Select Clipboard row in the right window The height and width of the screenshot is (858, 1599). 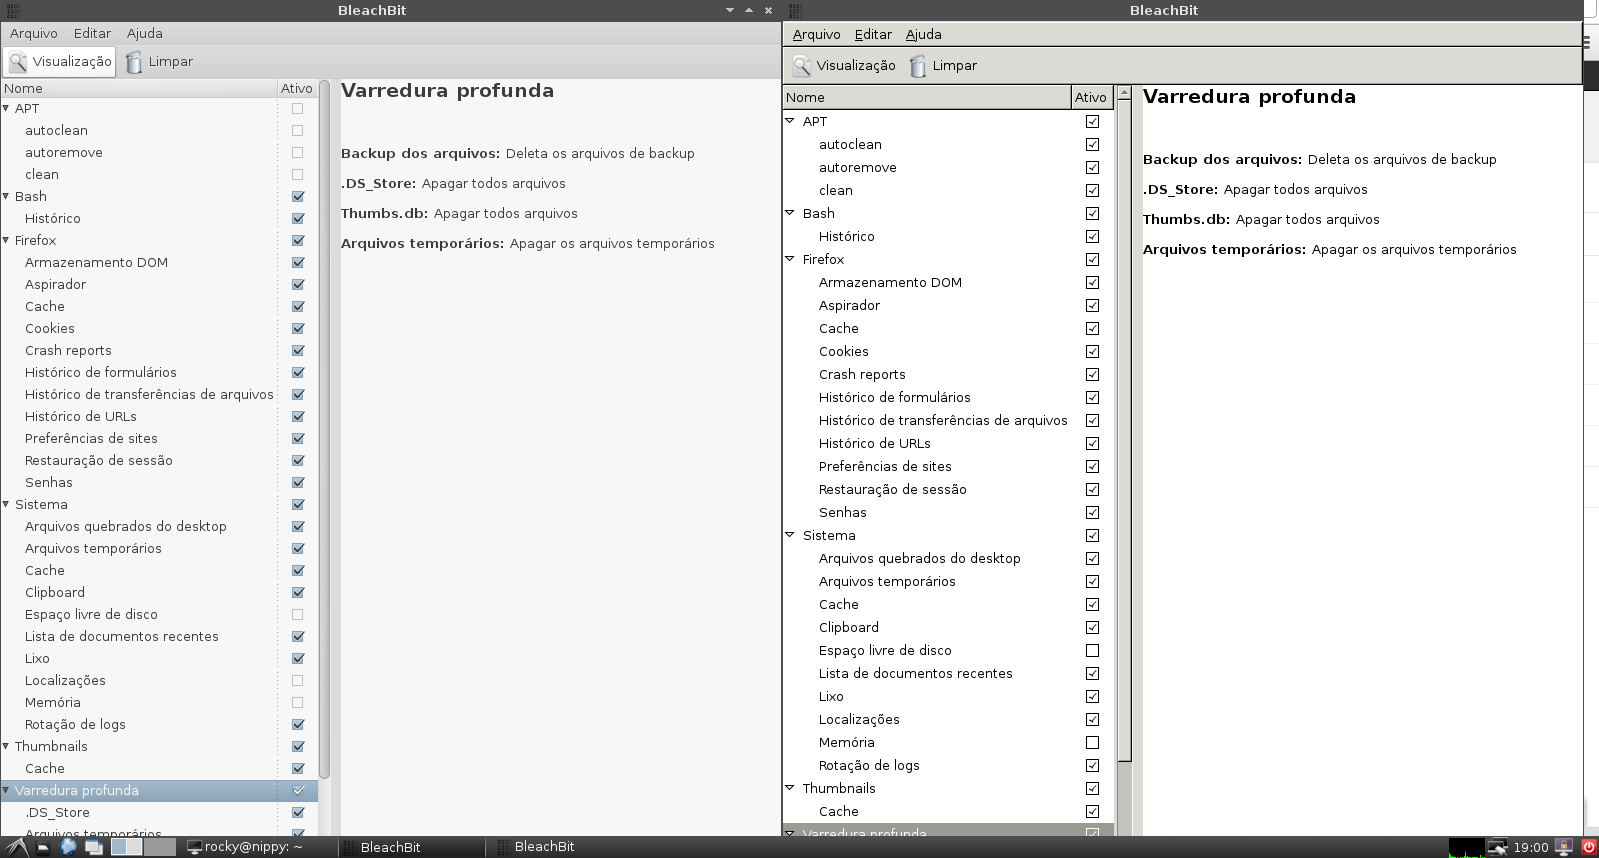[x=948, y=627]
